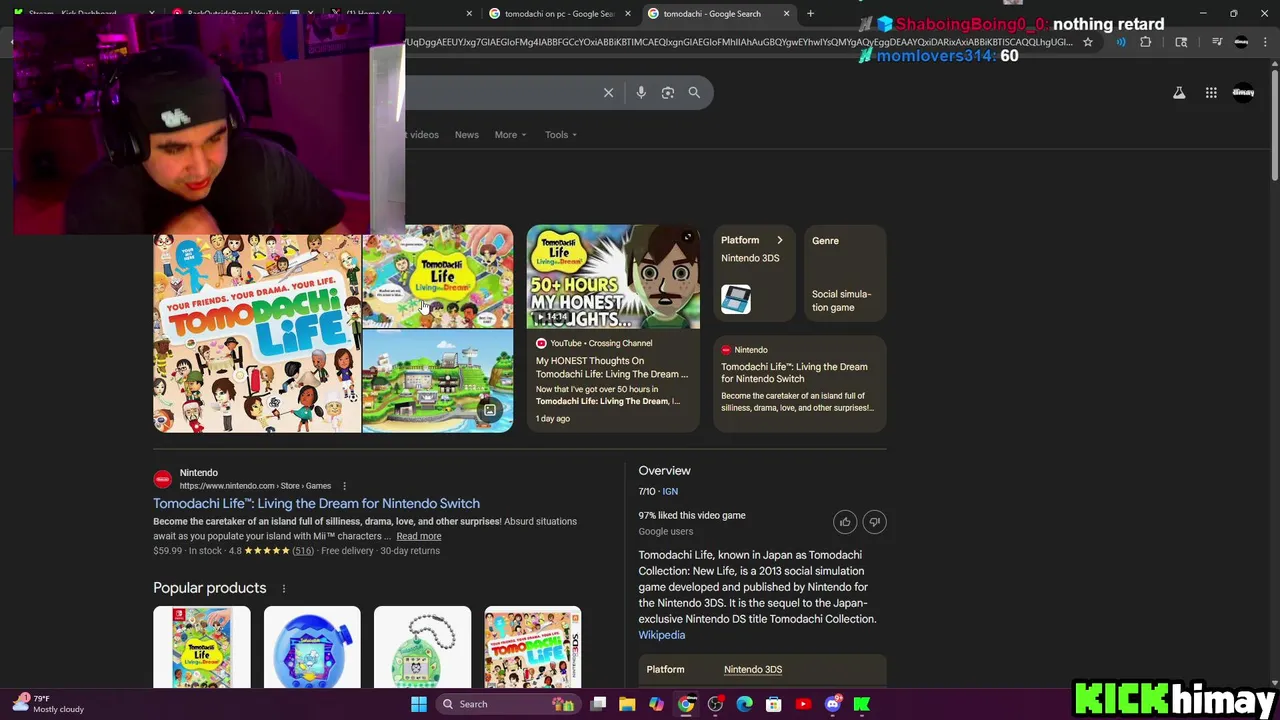Open Living the Dream cover art image
Image resolution: width=1280 pixels, height=720 pixels.
tap(438, 277)
